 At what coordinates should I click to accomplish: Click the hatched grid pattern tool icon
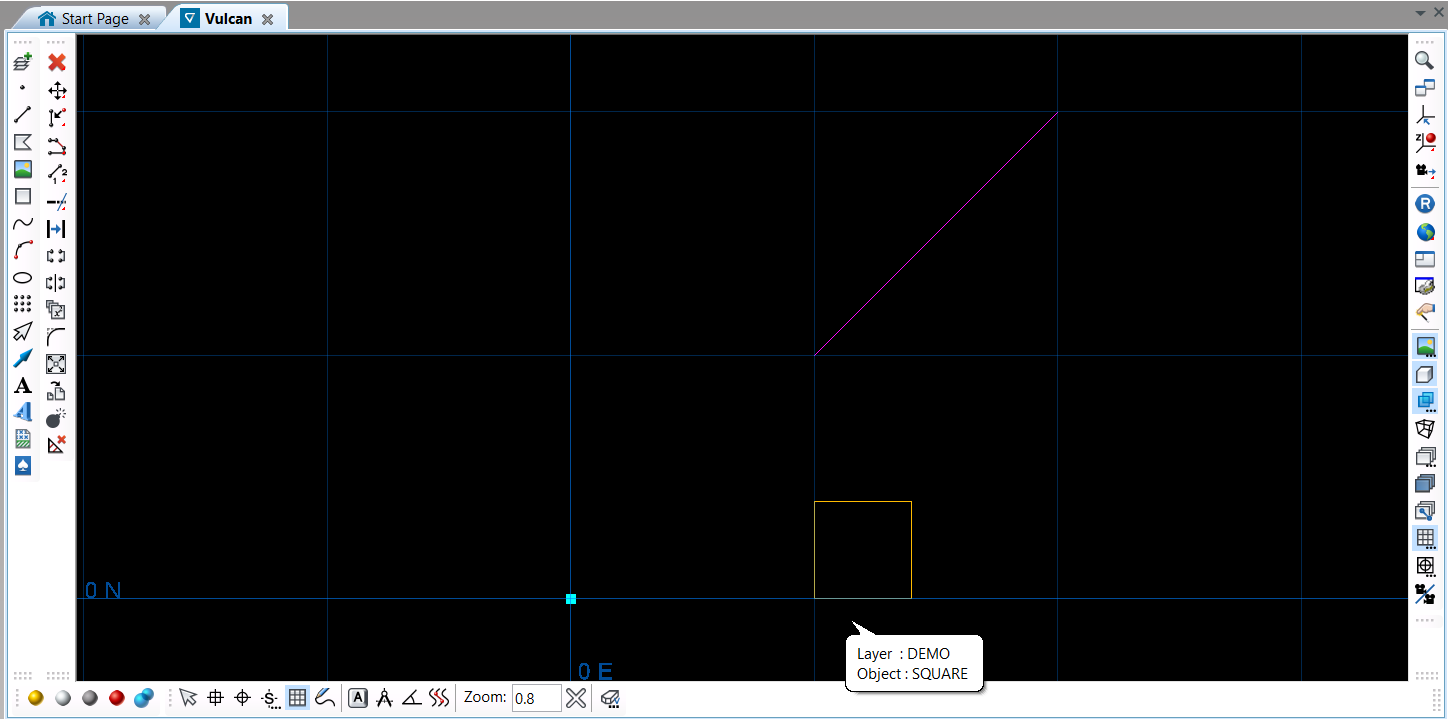(23, 439)
